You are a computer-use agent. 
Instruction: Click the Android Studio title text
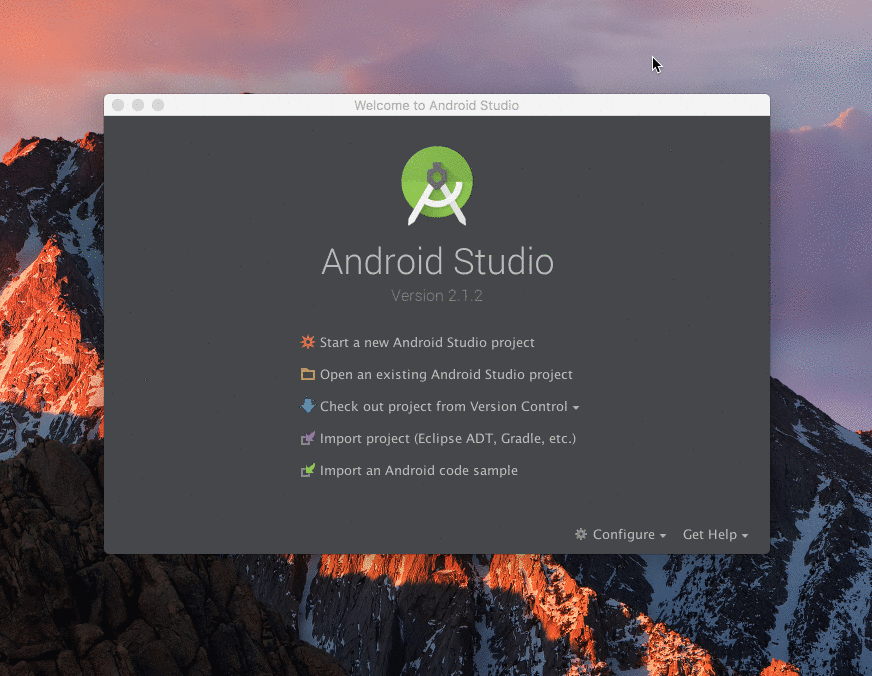[437, 262]
